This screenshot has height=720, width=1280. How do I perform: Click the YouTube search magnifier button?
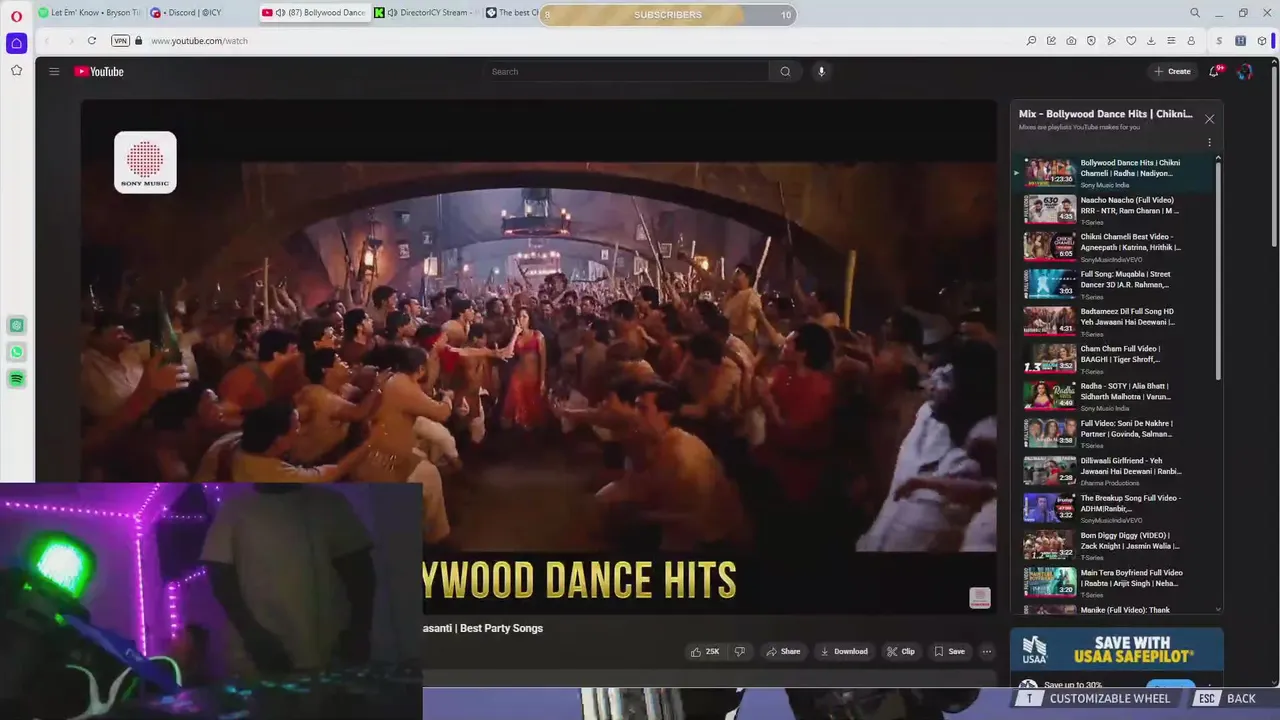point(785,71)
